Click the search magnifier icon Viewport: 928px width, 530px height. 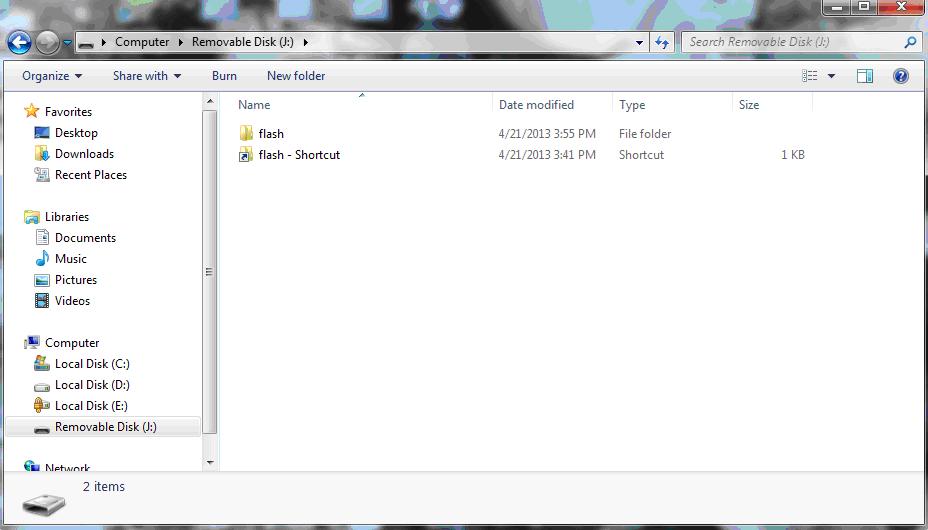tap(909, 42)
